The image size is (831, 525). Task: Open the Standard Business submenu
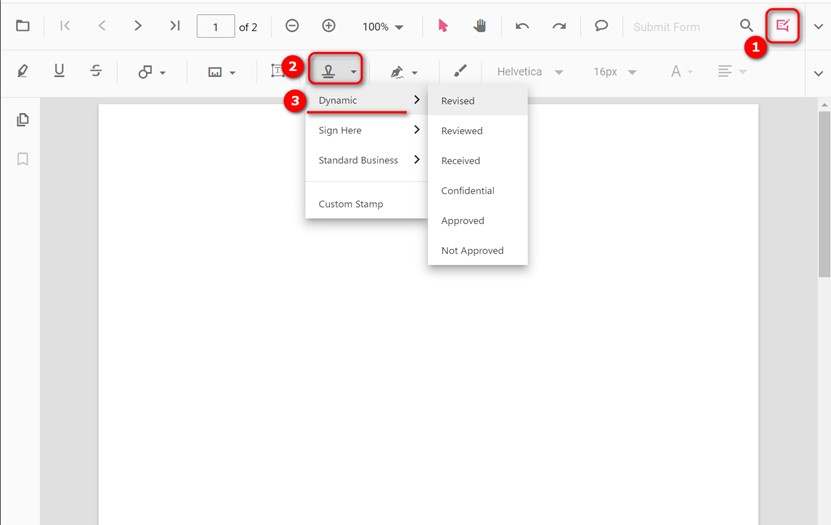coord(366,160)
